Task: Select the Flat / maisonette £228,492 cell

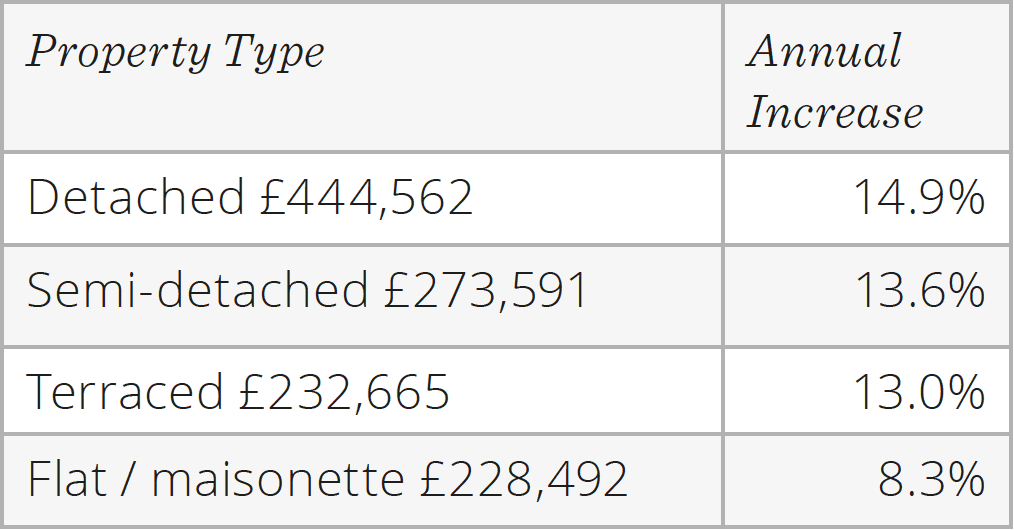Action: pos(363,480)
